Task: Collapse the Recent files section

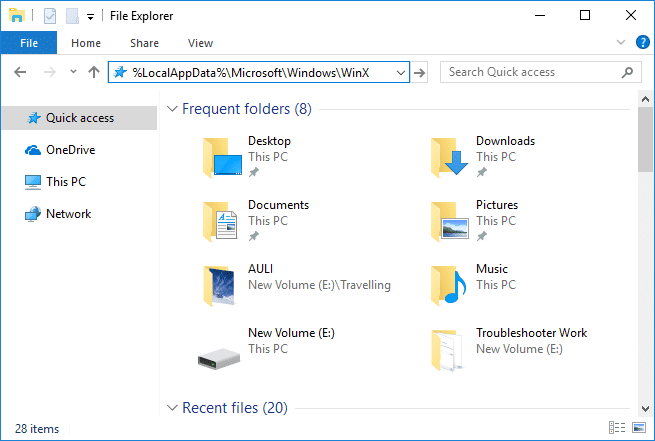Action: tap(172, 408)
